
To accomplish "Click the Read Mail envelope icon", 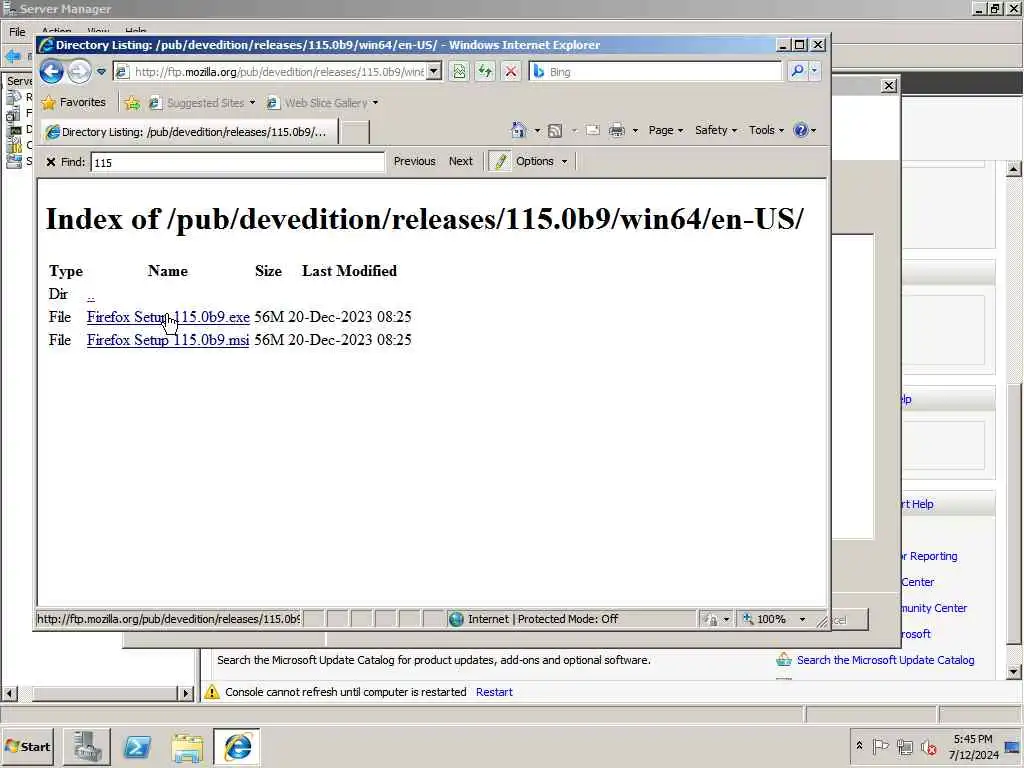I will 593,131.
